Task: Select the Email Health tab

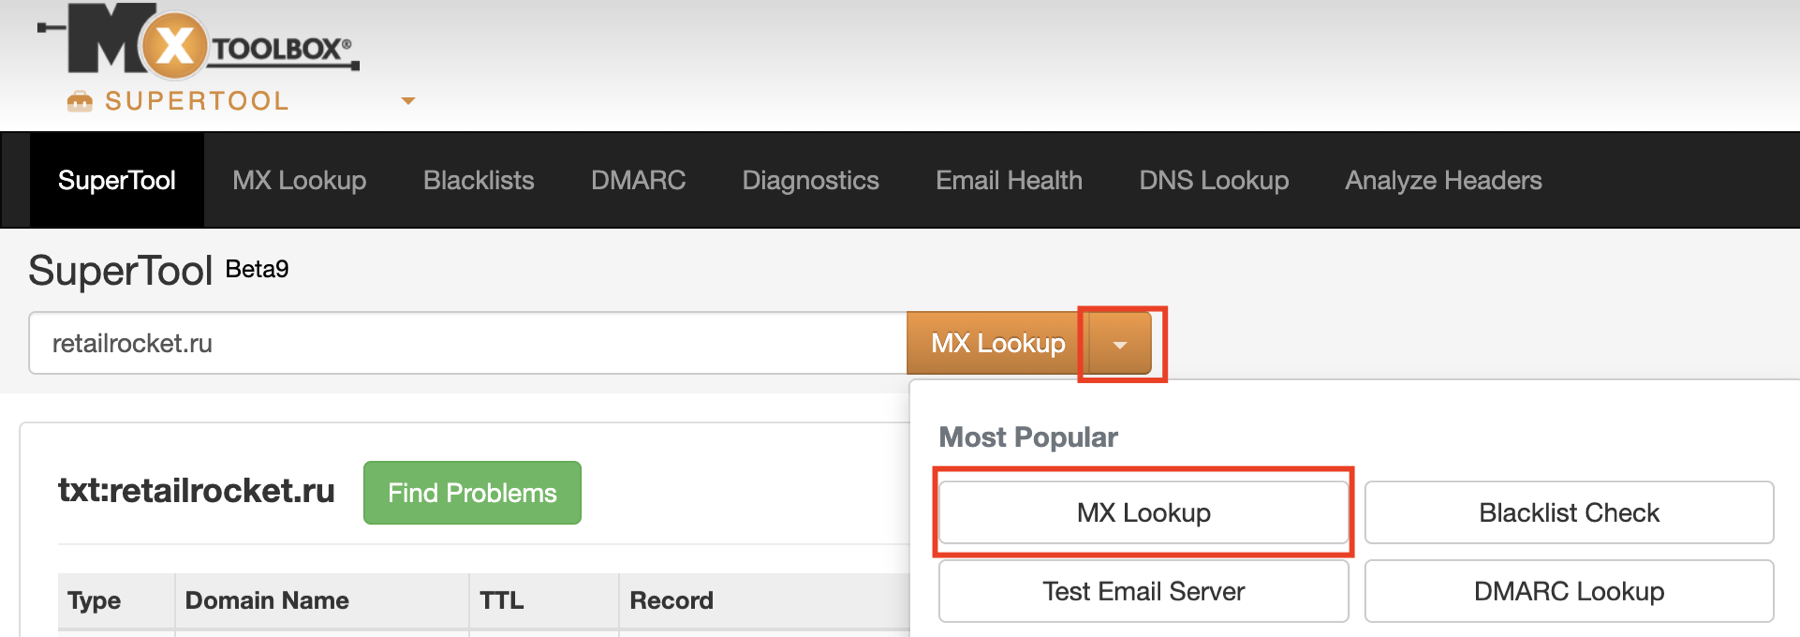Action: click(1009, 180)
